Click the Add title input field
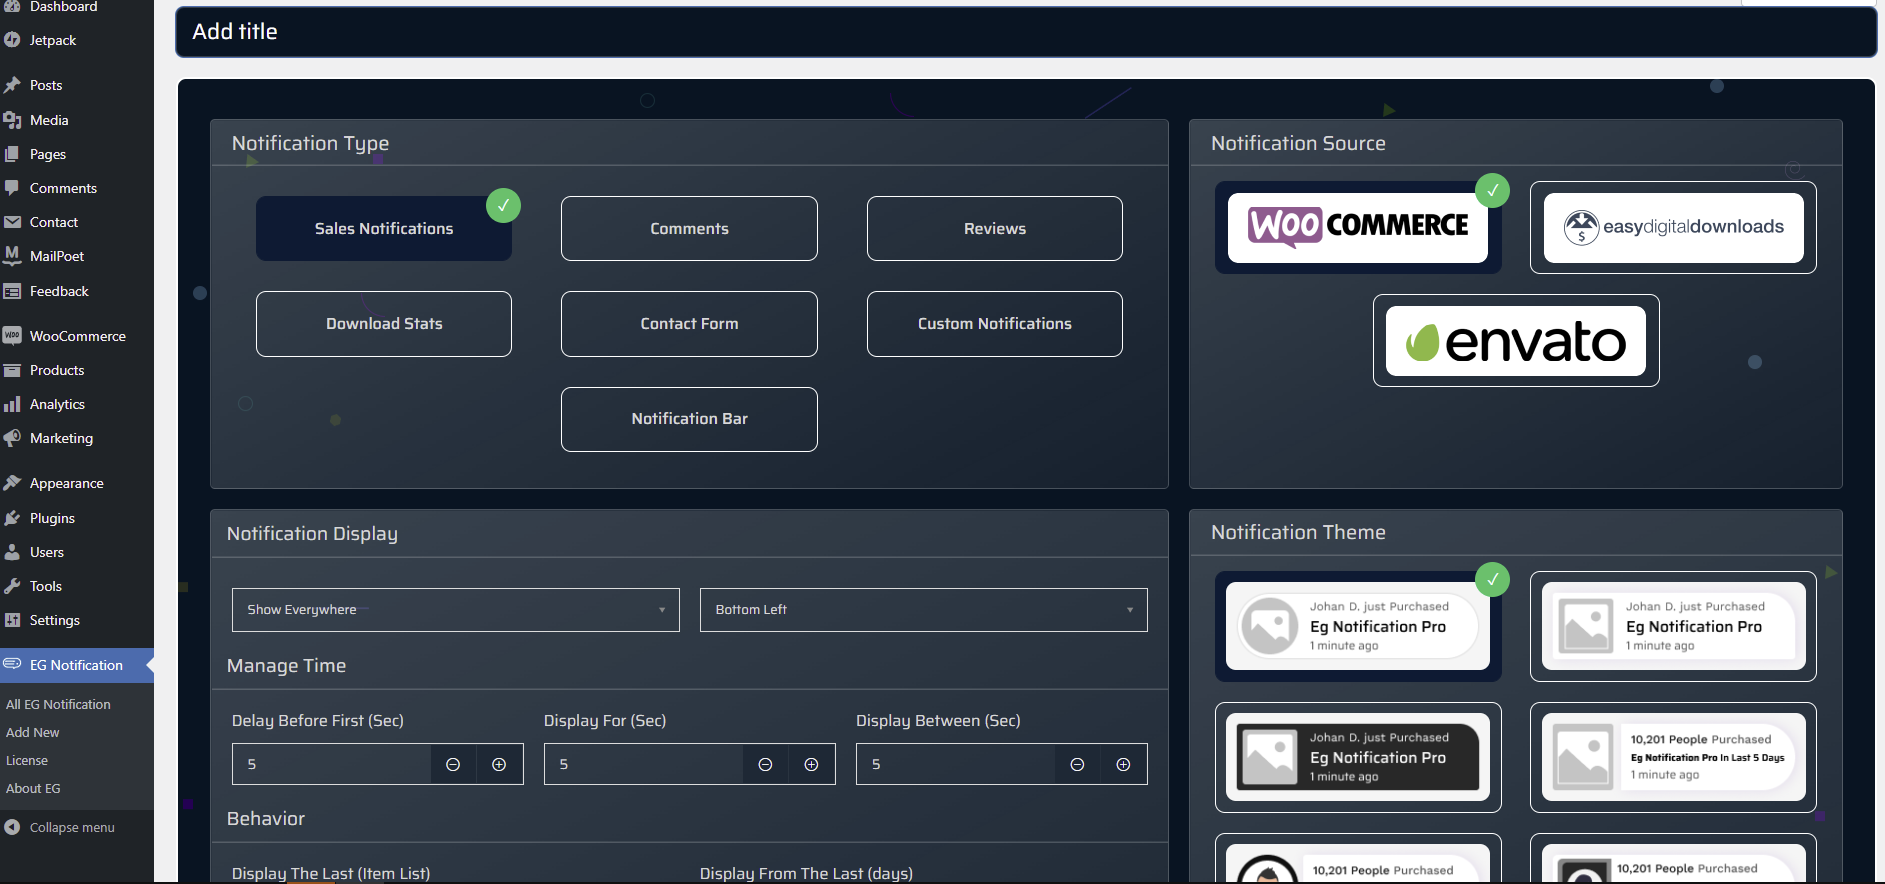 [x=1026, y=32]
